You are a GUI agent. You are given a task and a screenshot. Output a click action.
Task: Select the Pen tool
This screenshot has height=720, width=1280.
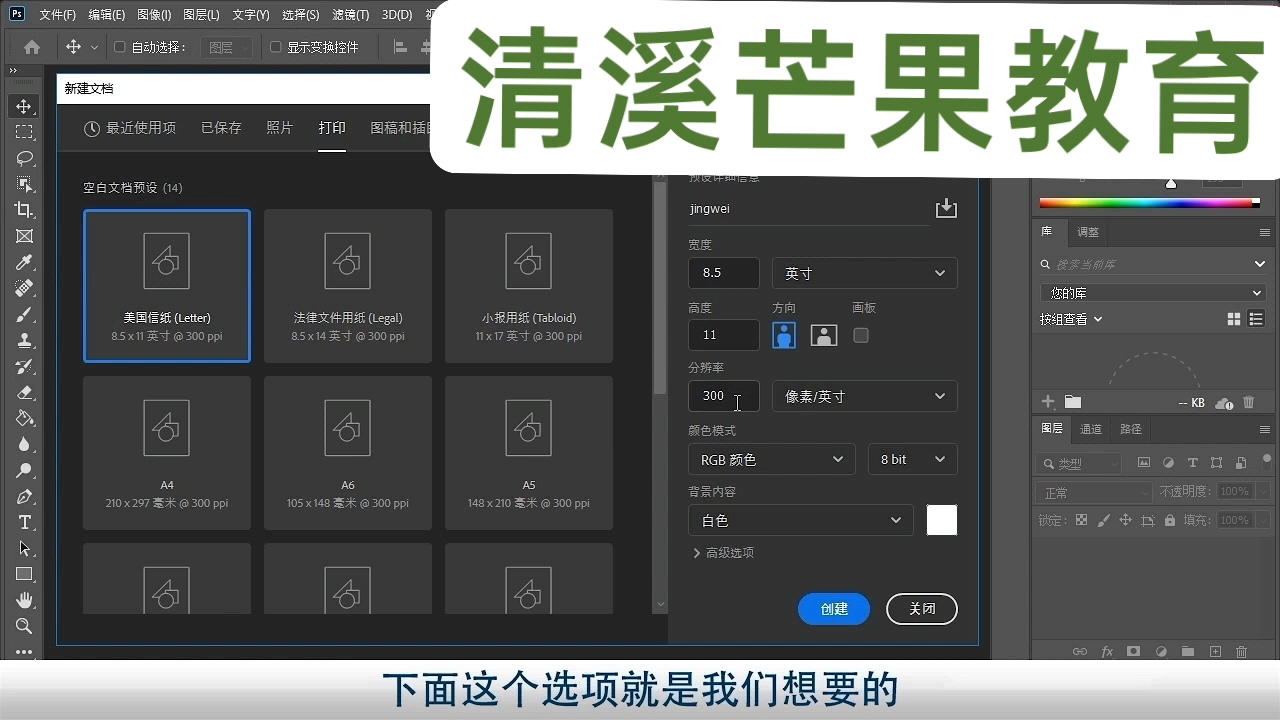pos(24,496)
